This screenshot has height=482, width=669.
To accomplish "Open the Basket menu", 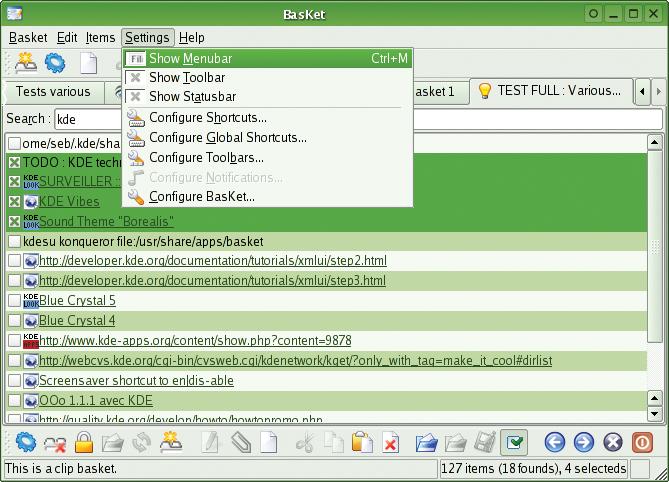I will tap(28, 38).
